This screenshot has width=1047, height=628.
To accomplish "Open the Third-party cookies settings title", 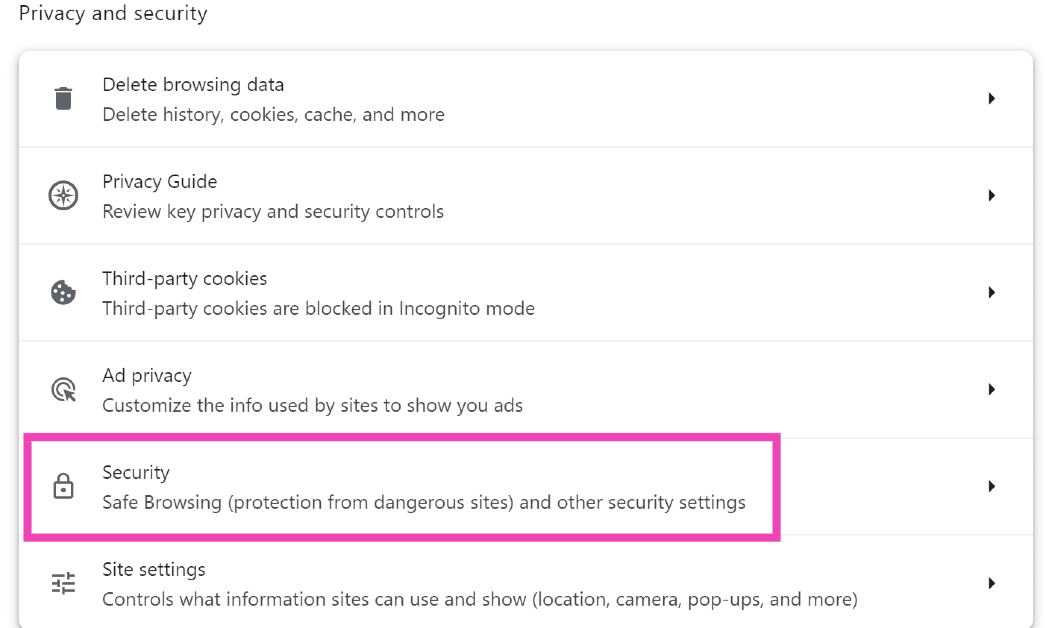I will pos(184,279).
